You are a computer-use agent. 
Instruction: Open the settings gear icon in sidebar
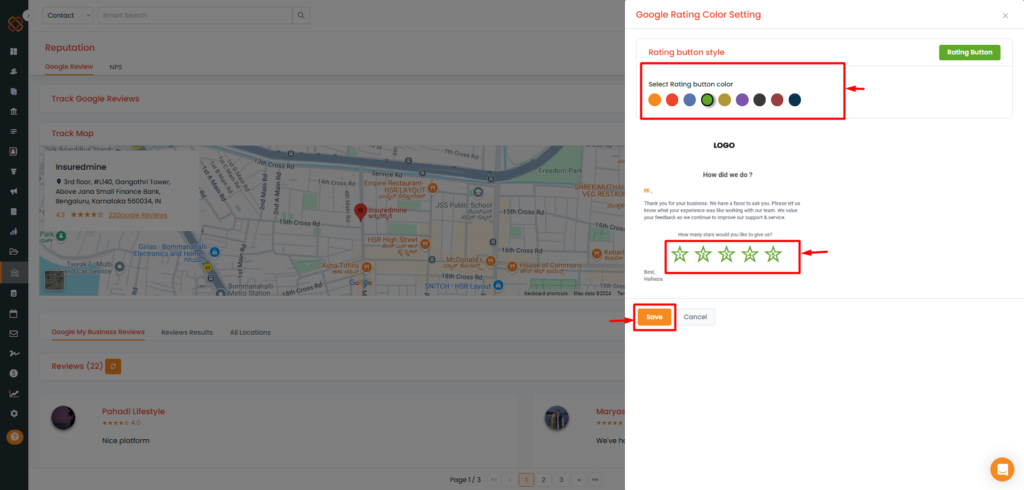[14, 414]
